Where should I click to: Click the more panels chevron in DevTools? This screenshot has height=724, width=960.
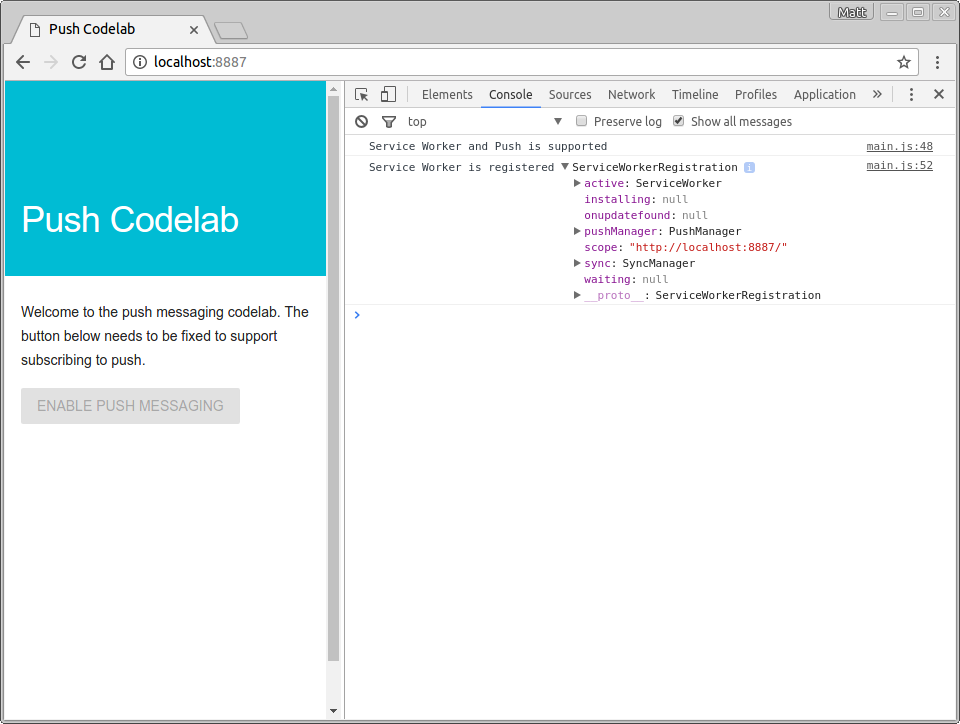coord(878,93)
